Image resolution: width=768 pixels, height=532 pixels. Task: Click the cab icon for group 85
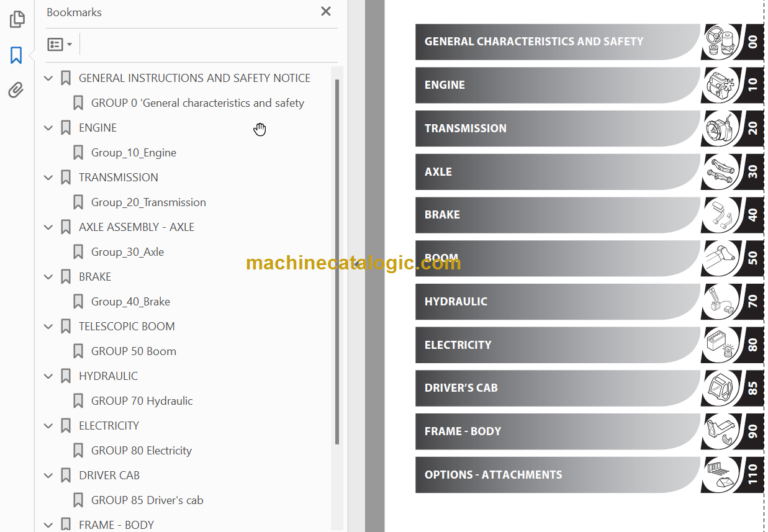click(x=720, y=388)
